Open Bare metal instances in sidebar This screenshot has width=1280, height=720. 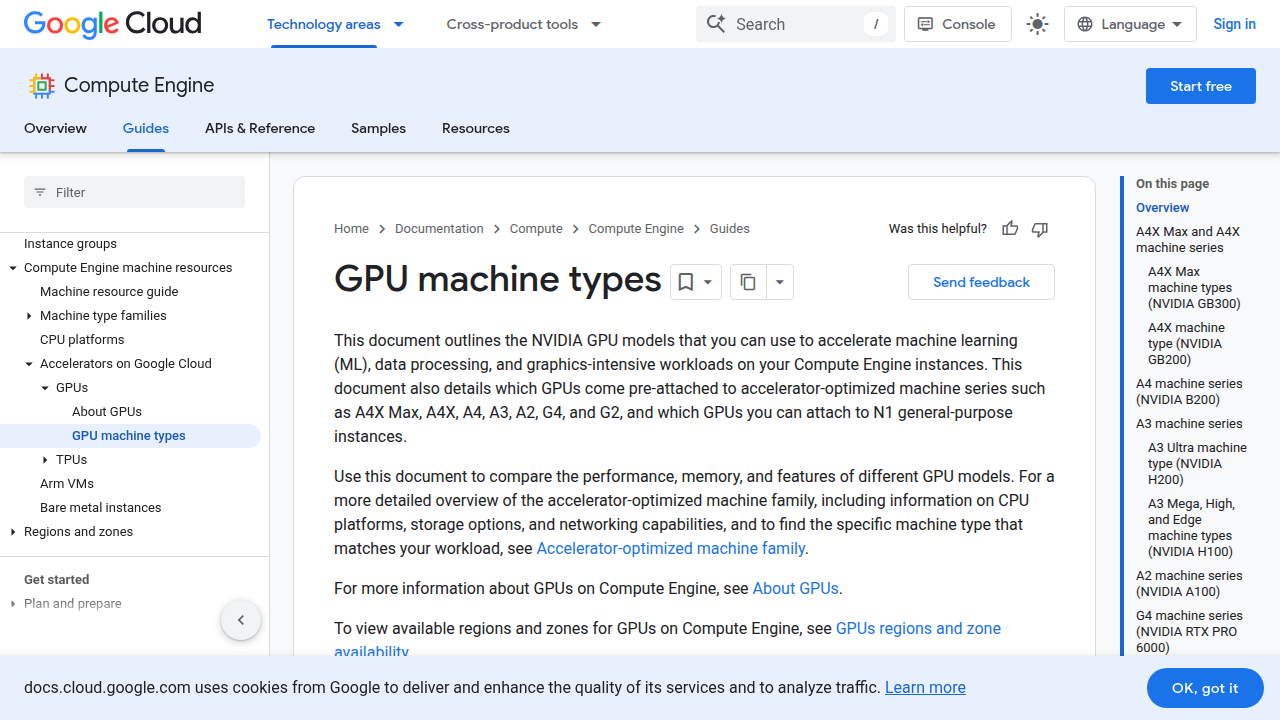[100, 508]
